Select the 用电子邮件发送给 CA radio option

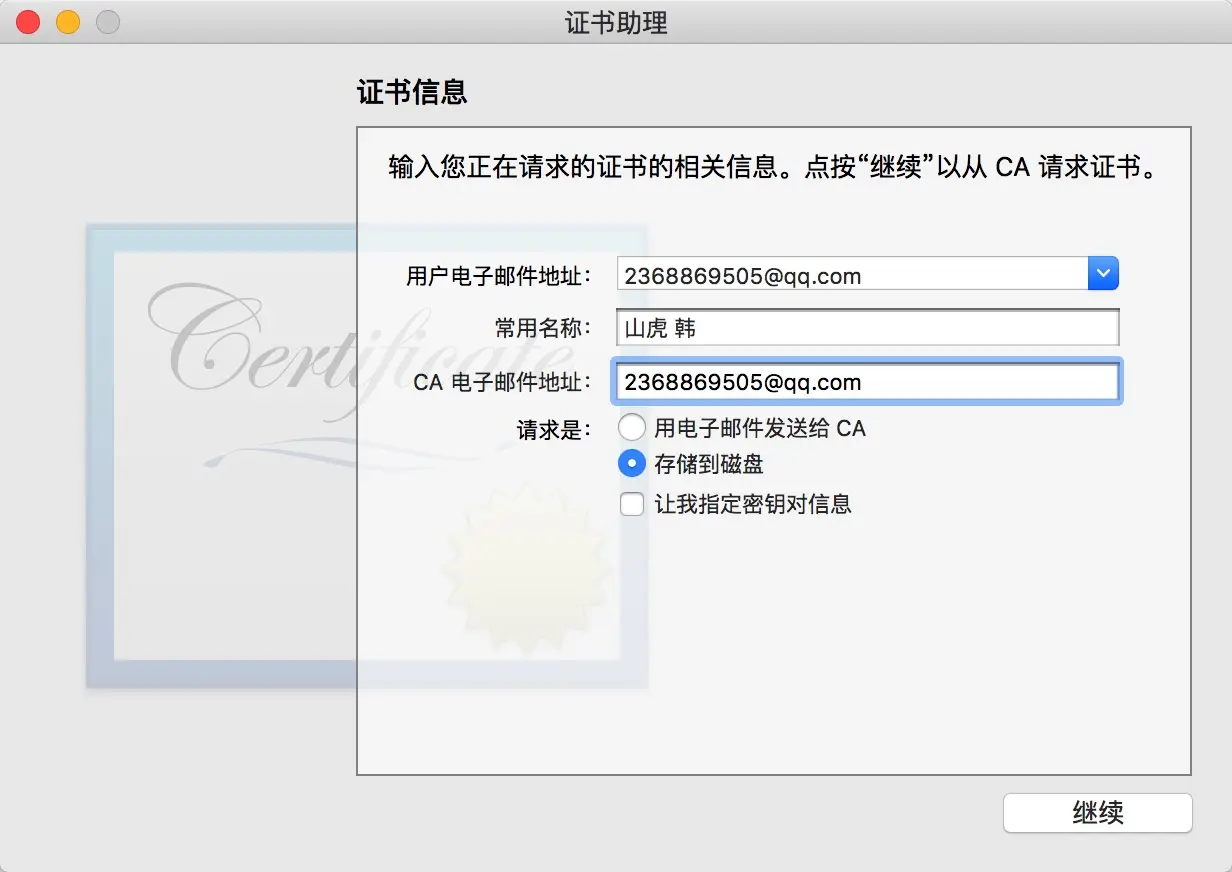point(632,429)
